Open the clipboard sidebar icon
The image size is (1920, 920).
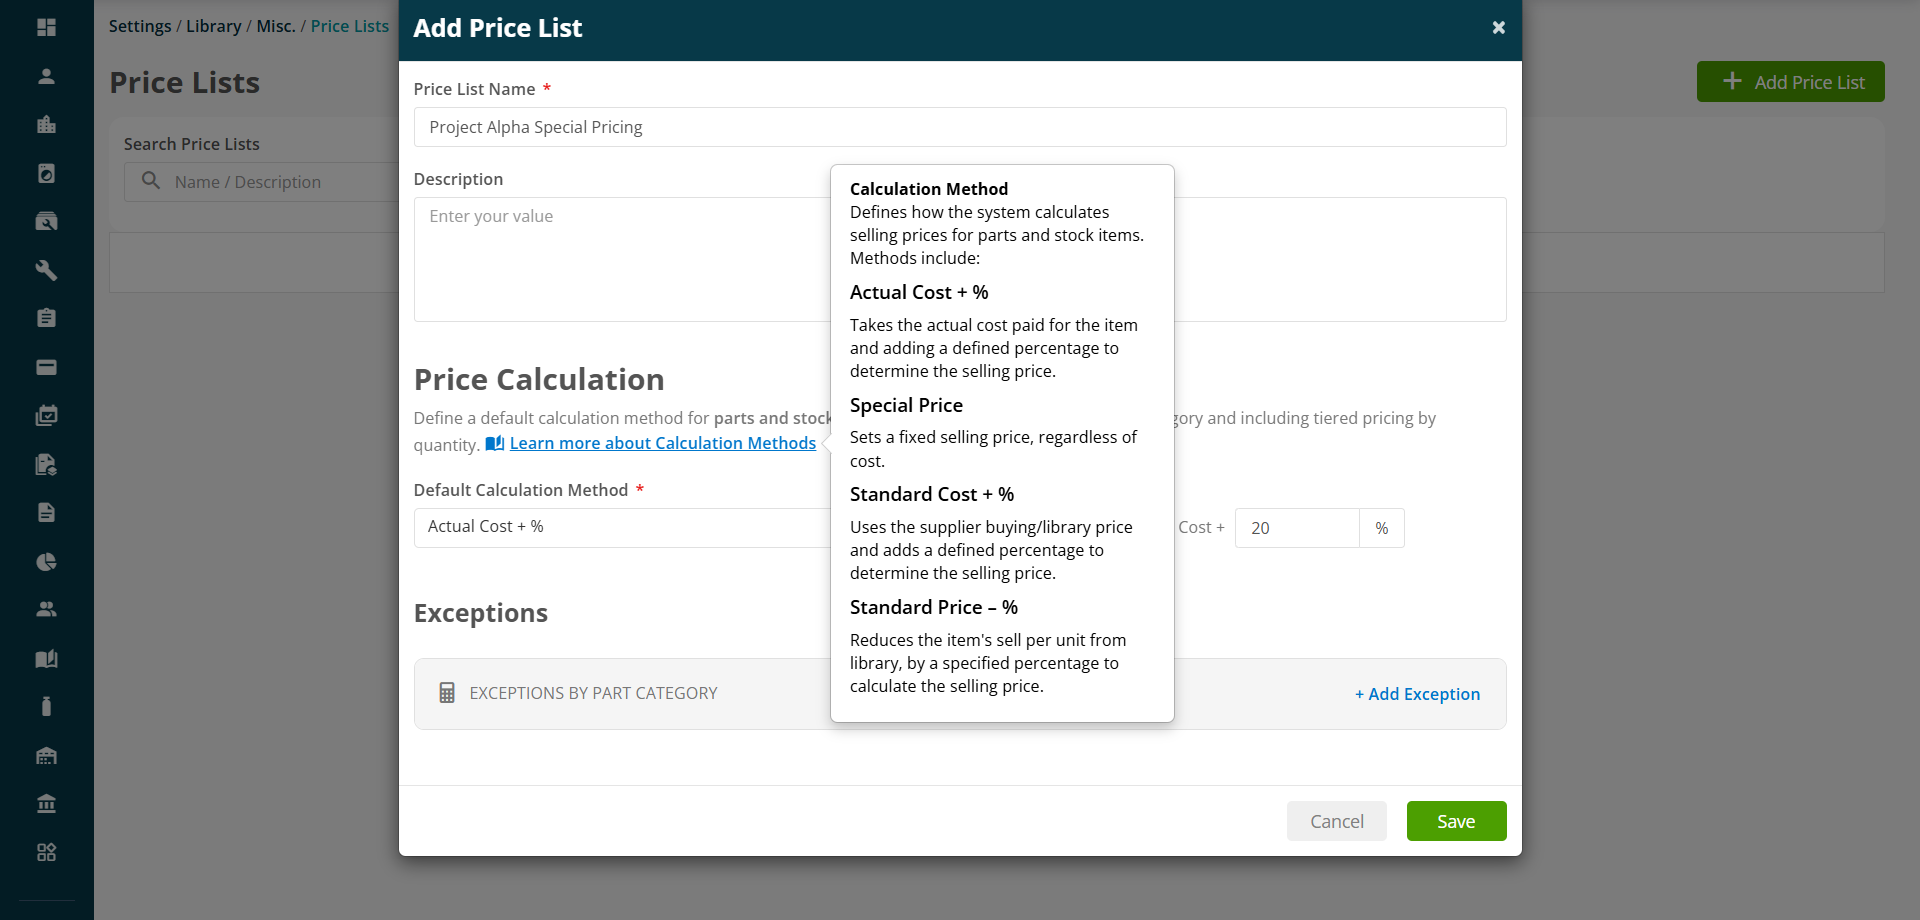point(46,318)
